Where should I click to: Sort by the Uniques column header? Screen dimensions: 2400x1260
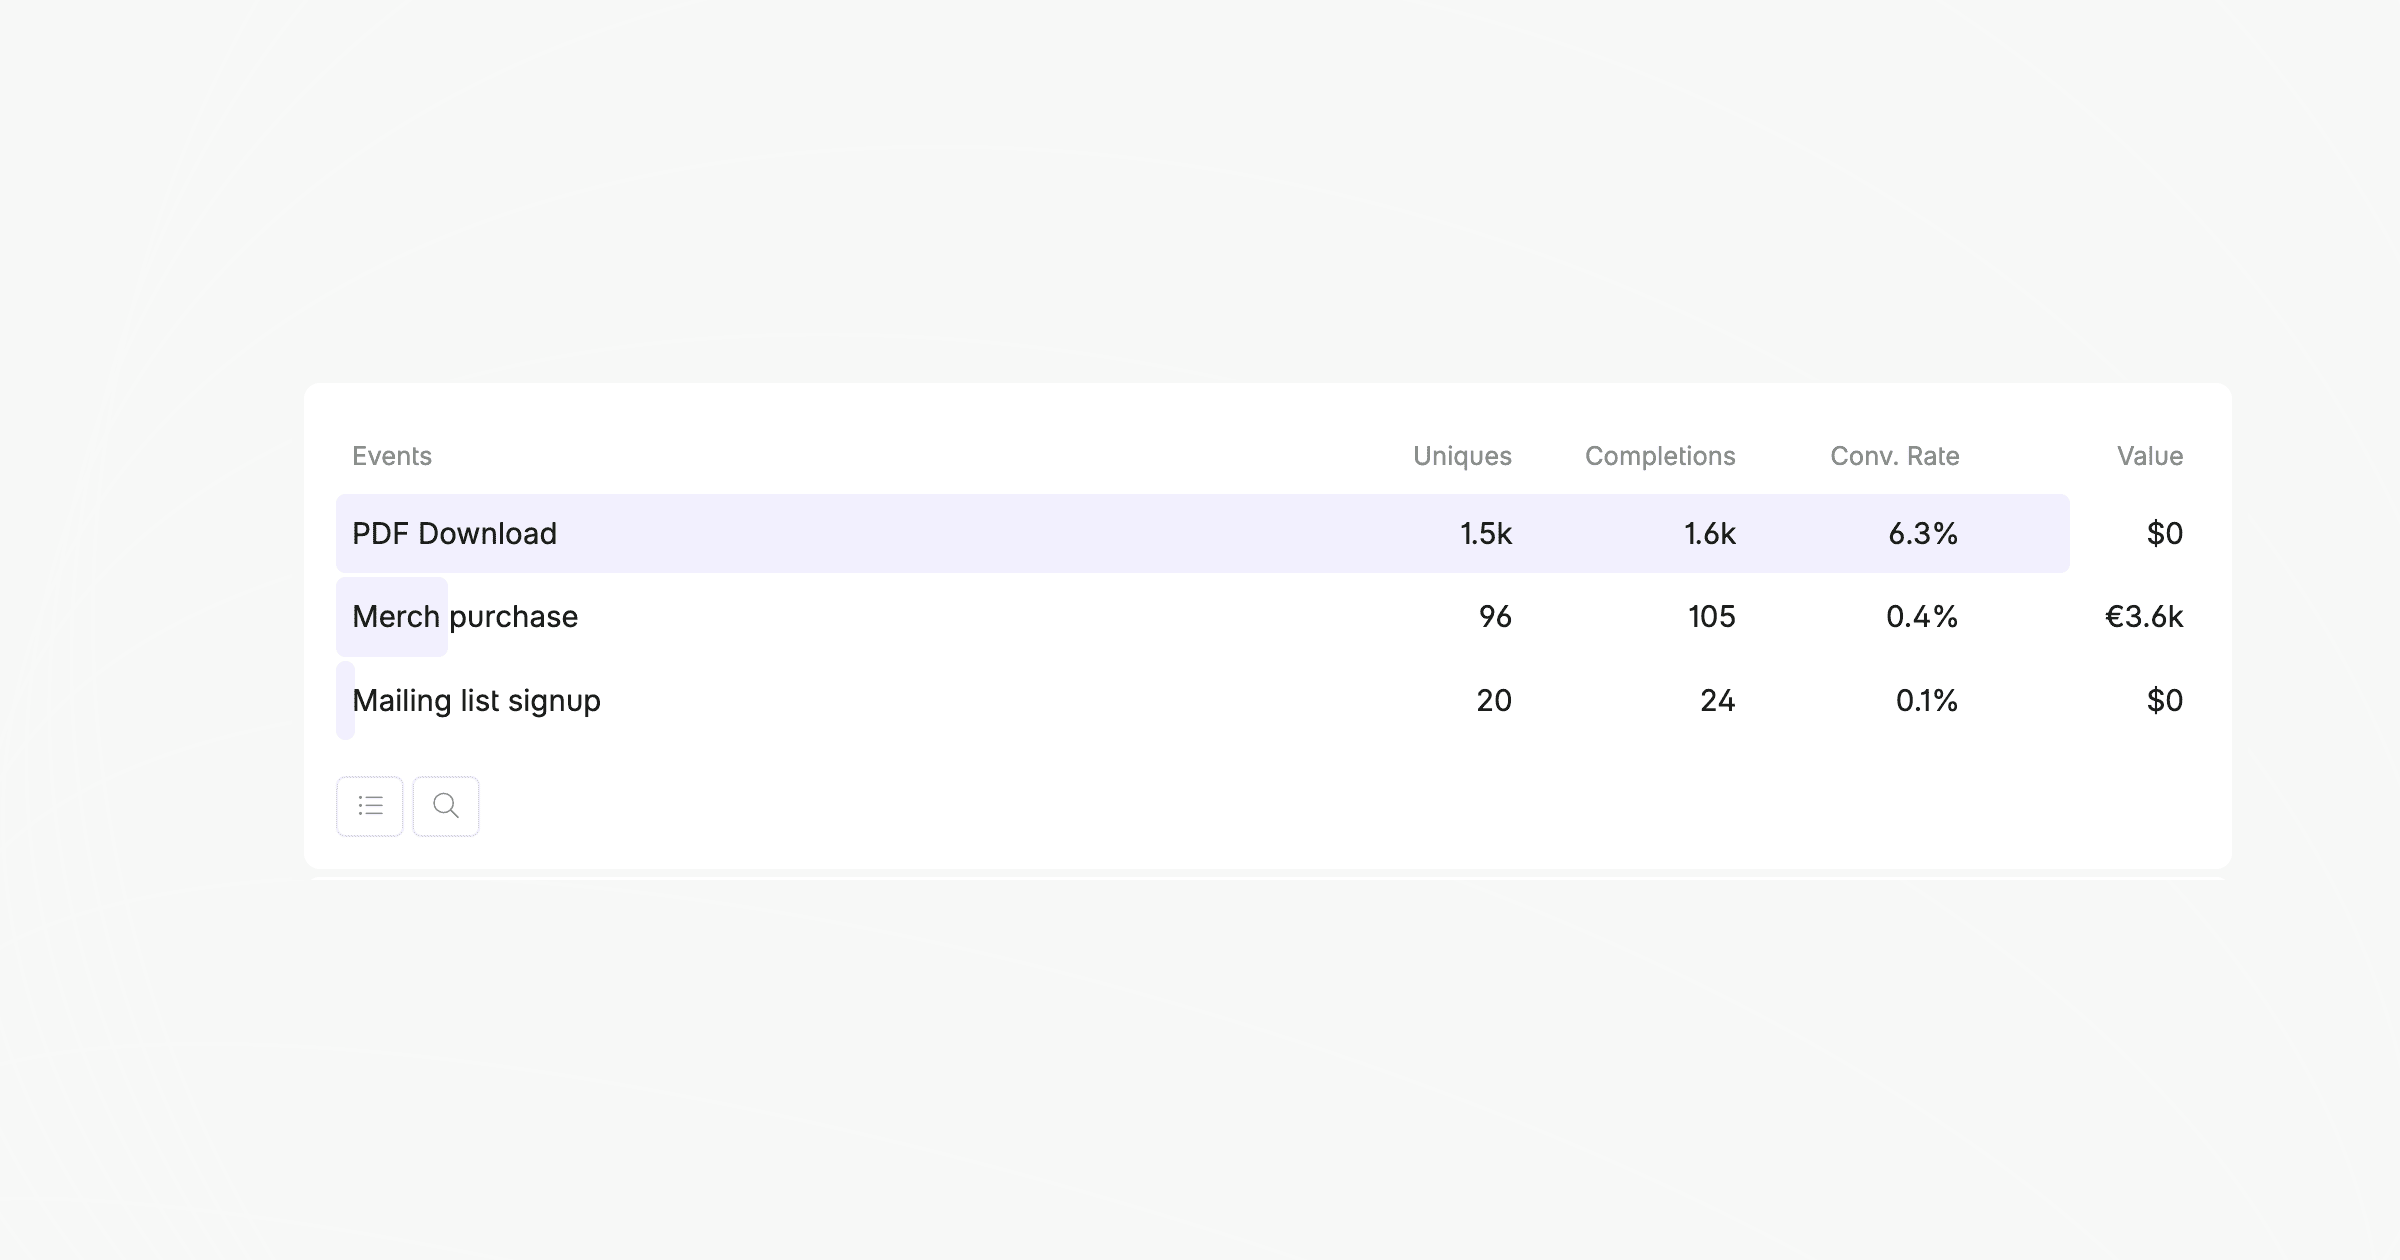tap(1462, 456)
